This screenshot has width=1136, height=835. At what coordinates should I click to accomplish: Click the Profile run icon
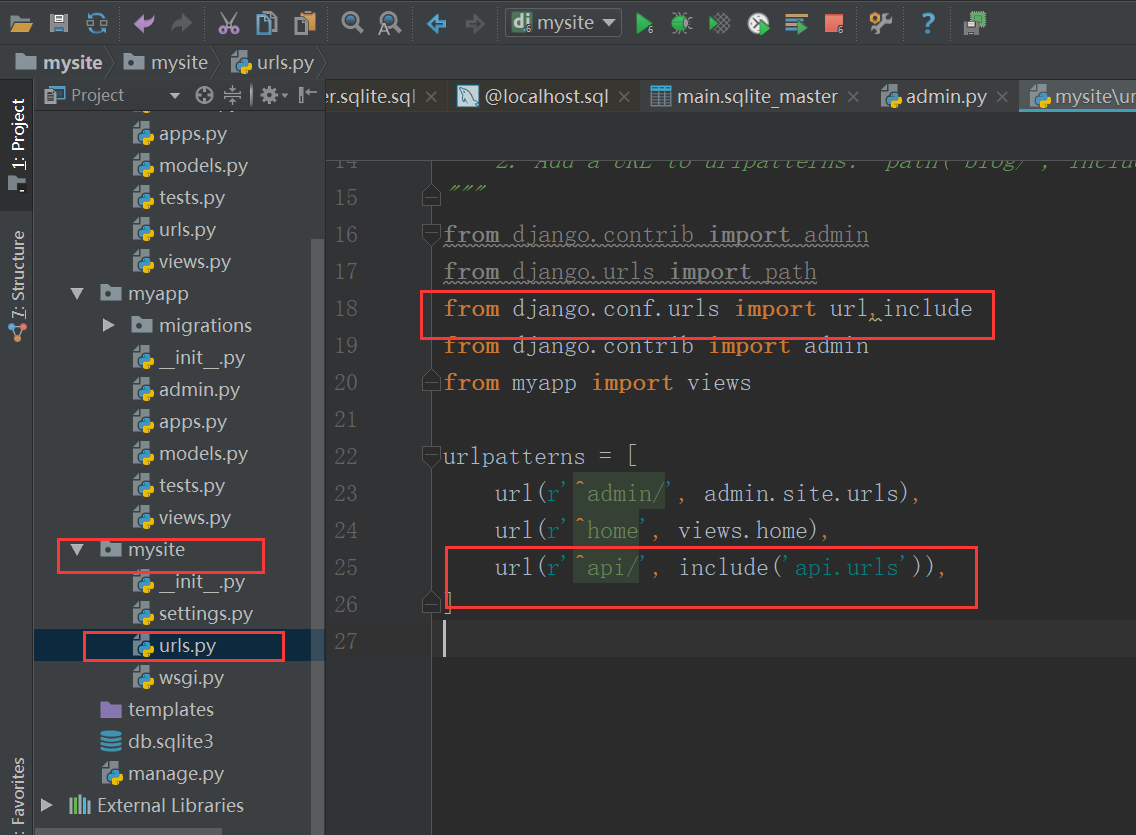click(758, 23)
